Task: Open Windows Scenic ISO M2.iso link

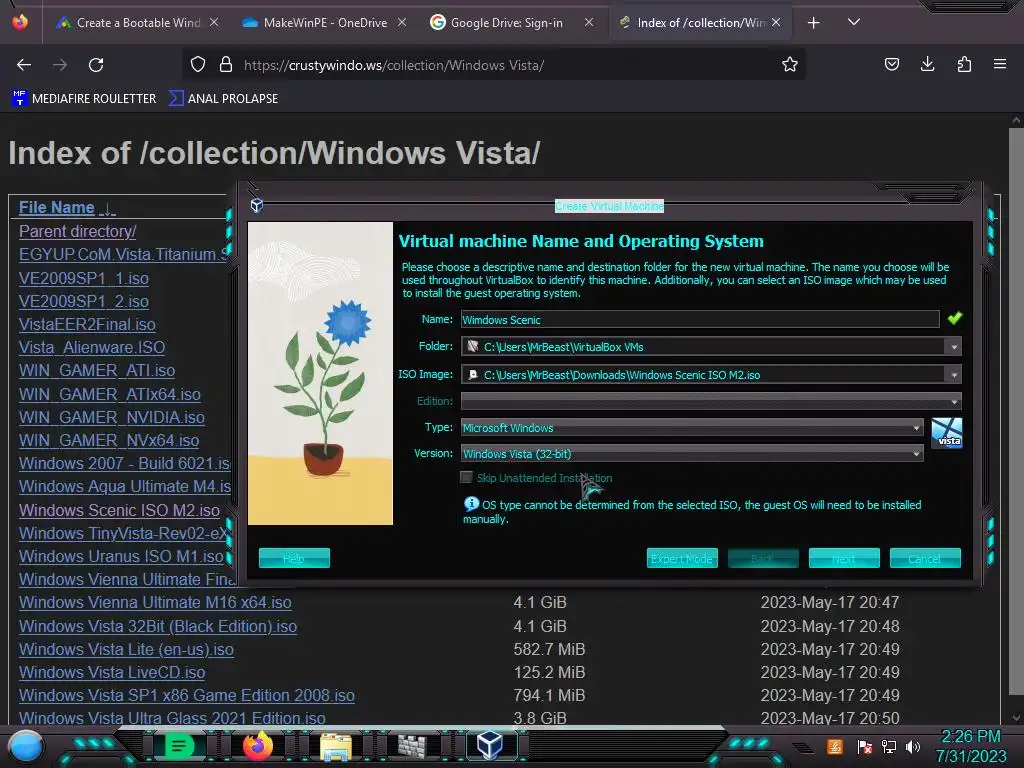Action: click(119, 510)
